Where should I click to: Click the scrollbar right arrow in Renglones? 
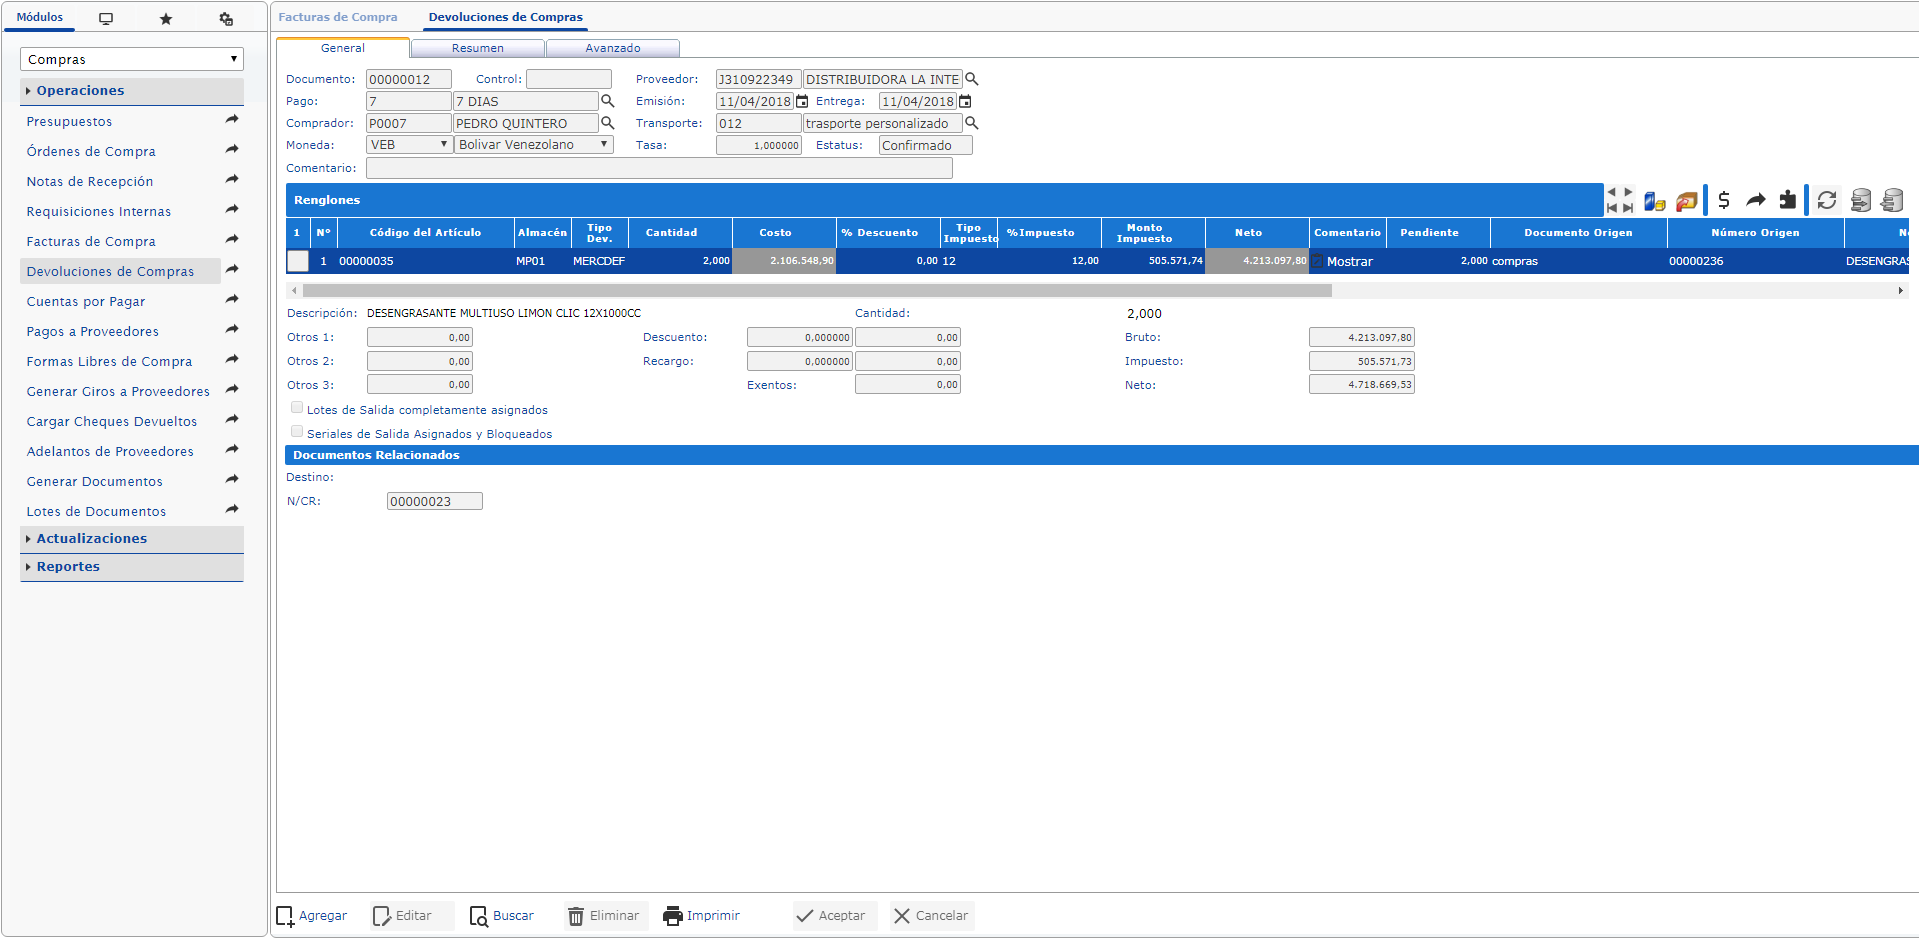click(x=1900, y=290)
